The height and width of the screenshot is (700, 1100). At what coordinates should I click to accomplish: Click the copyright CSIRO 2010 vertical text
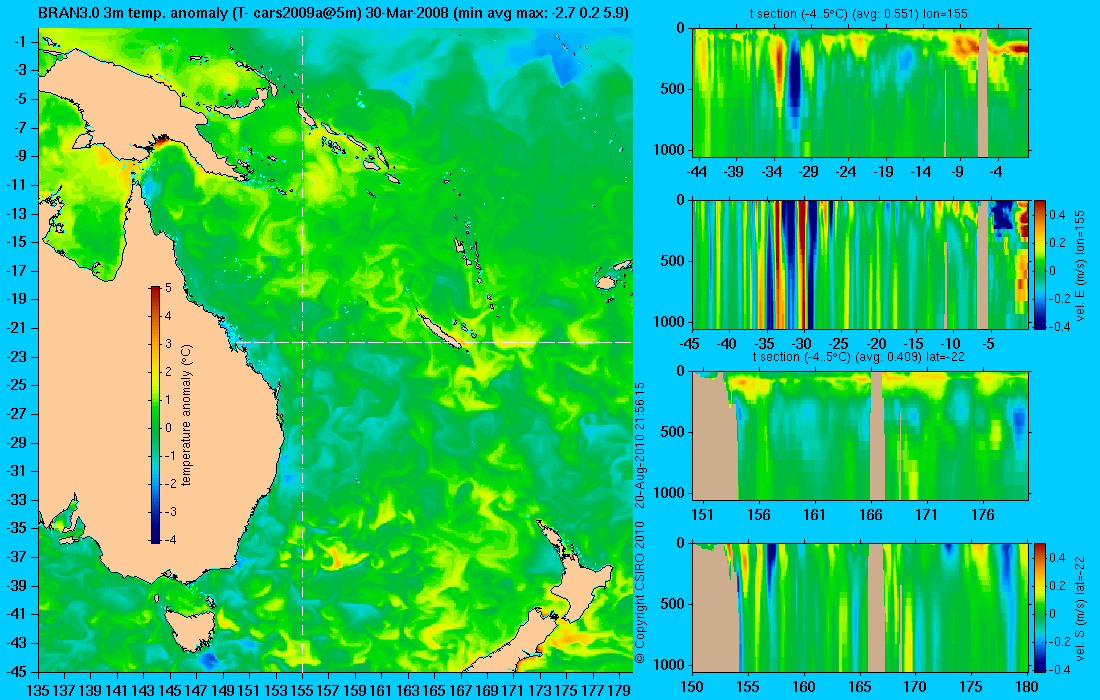pyautogui.click(x=639, y=593)
